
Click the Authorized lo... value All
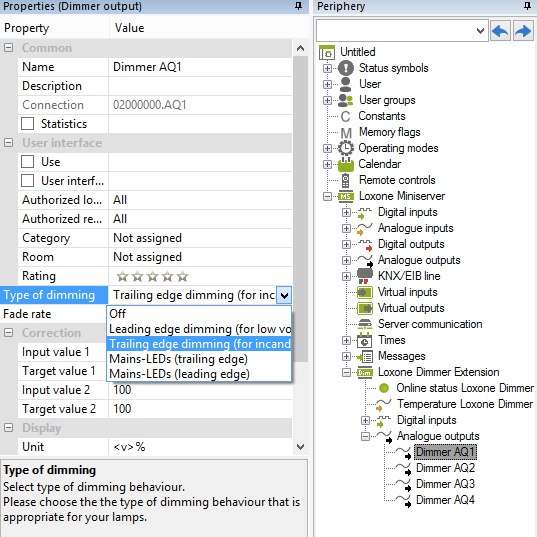[200, 200]
